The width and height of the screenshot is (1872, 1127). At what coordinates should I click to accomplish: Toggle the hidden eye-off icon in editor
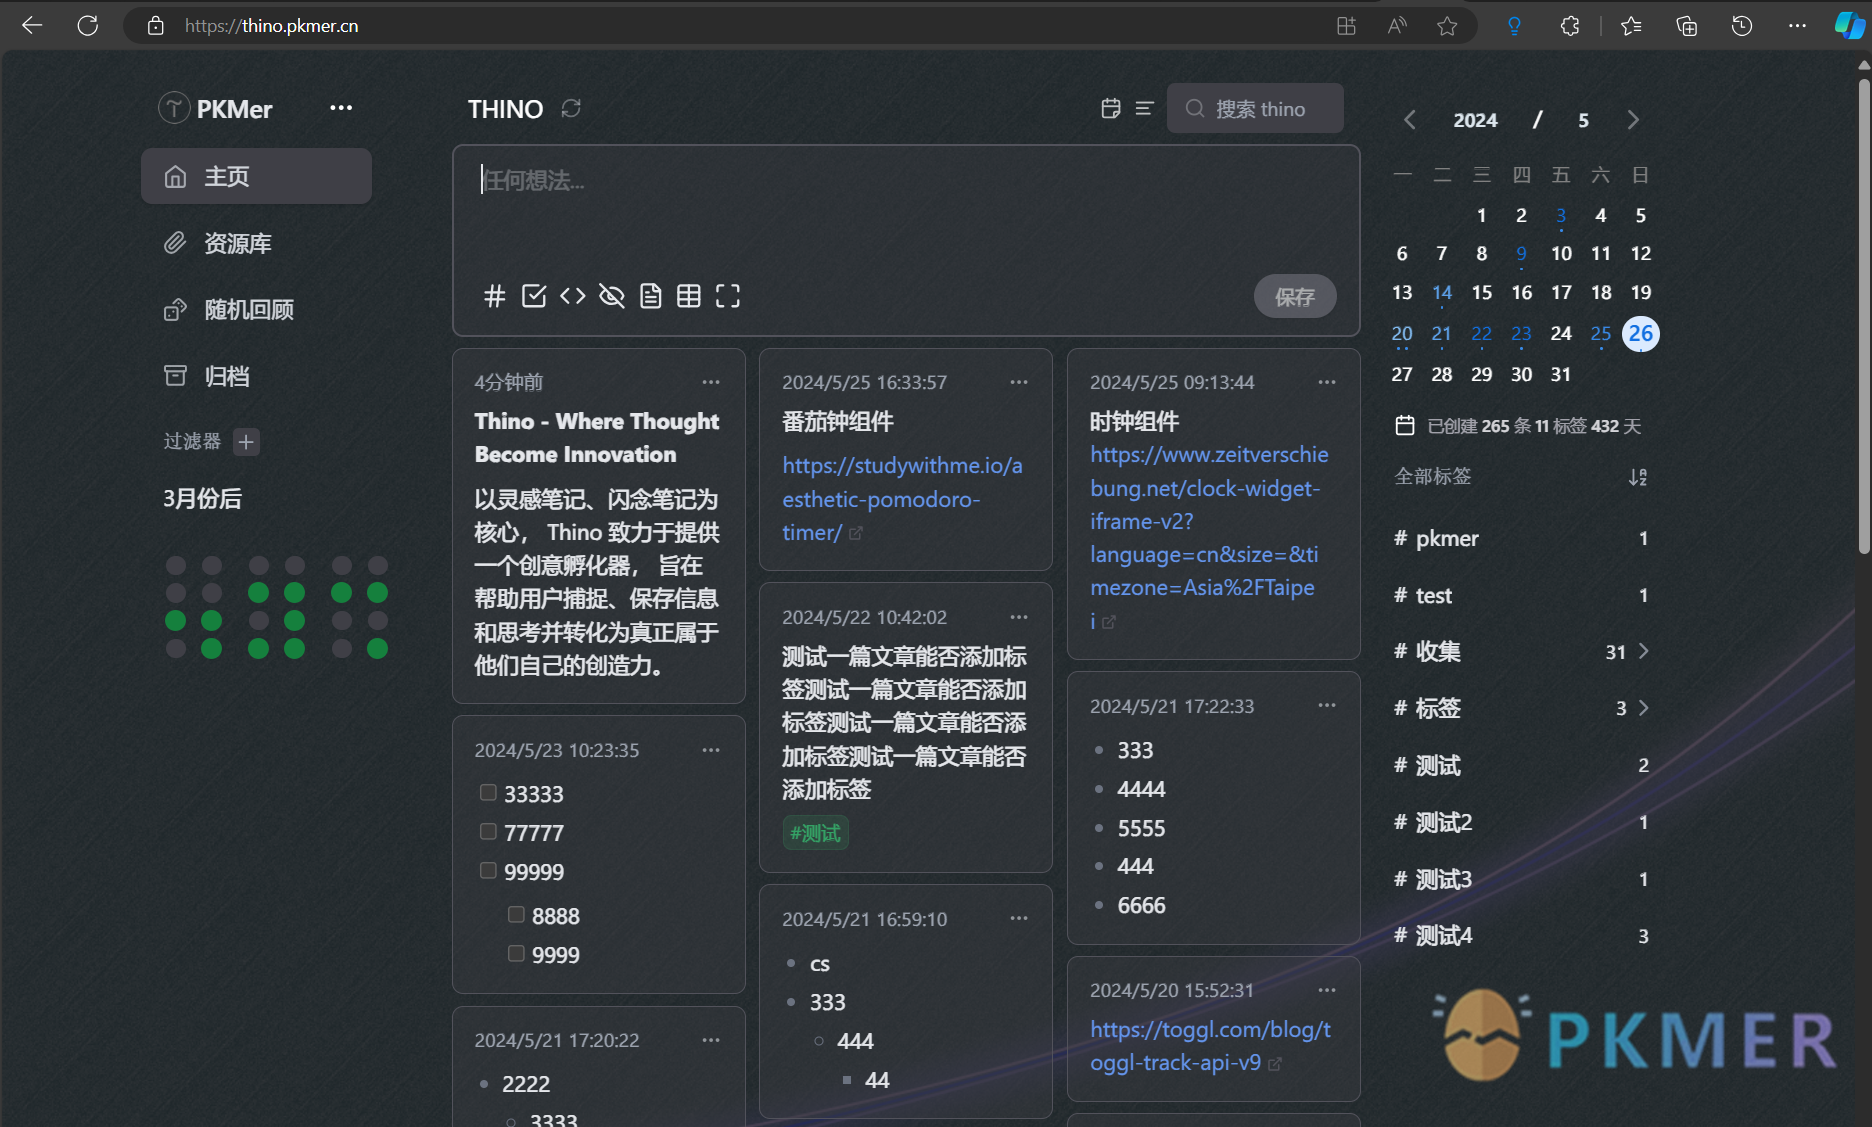(611, 296)
